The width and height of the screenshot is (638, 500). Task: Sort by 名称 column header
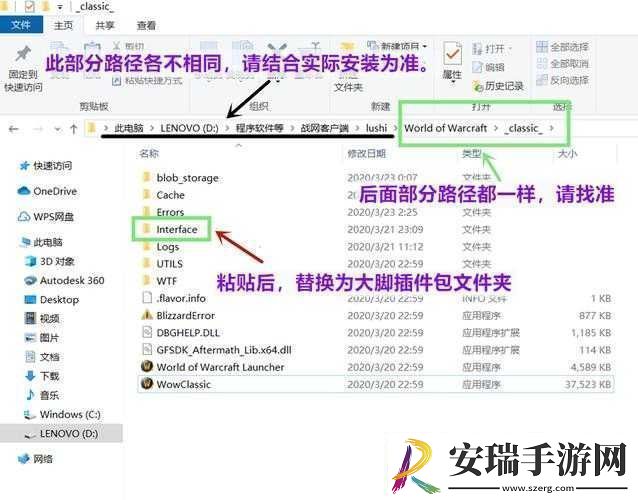coord(149,153)
